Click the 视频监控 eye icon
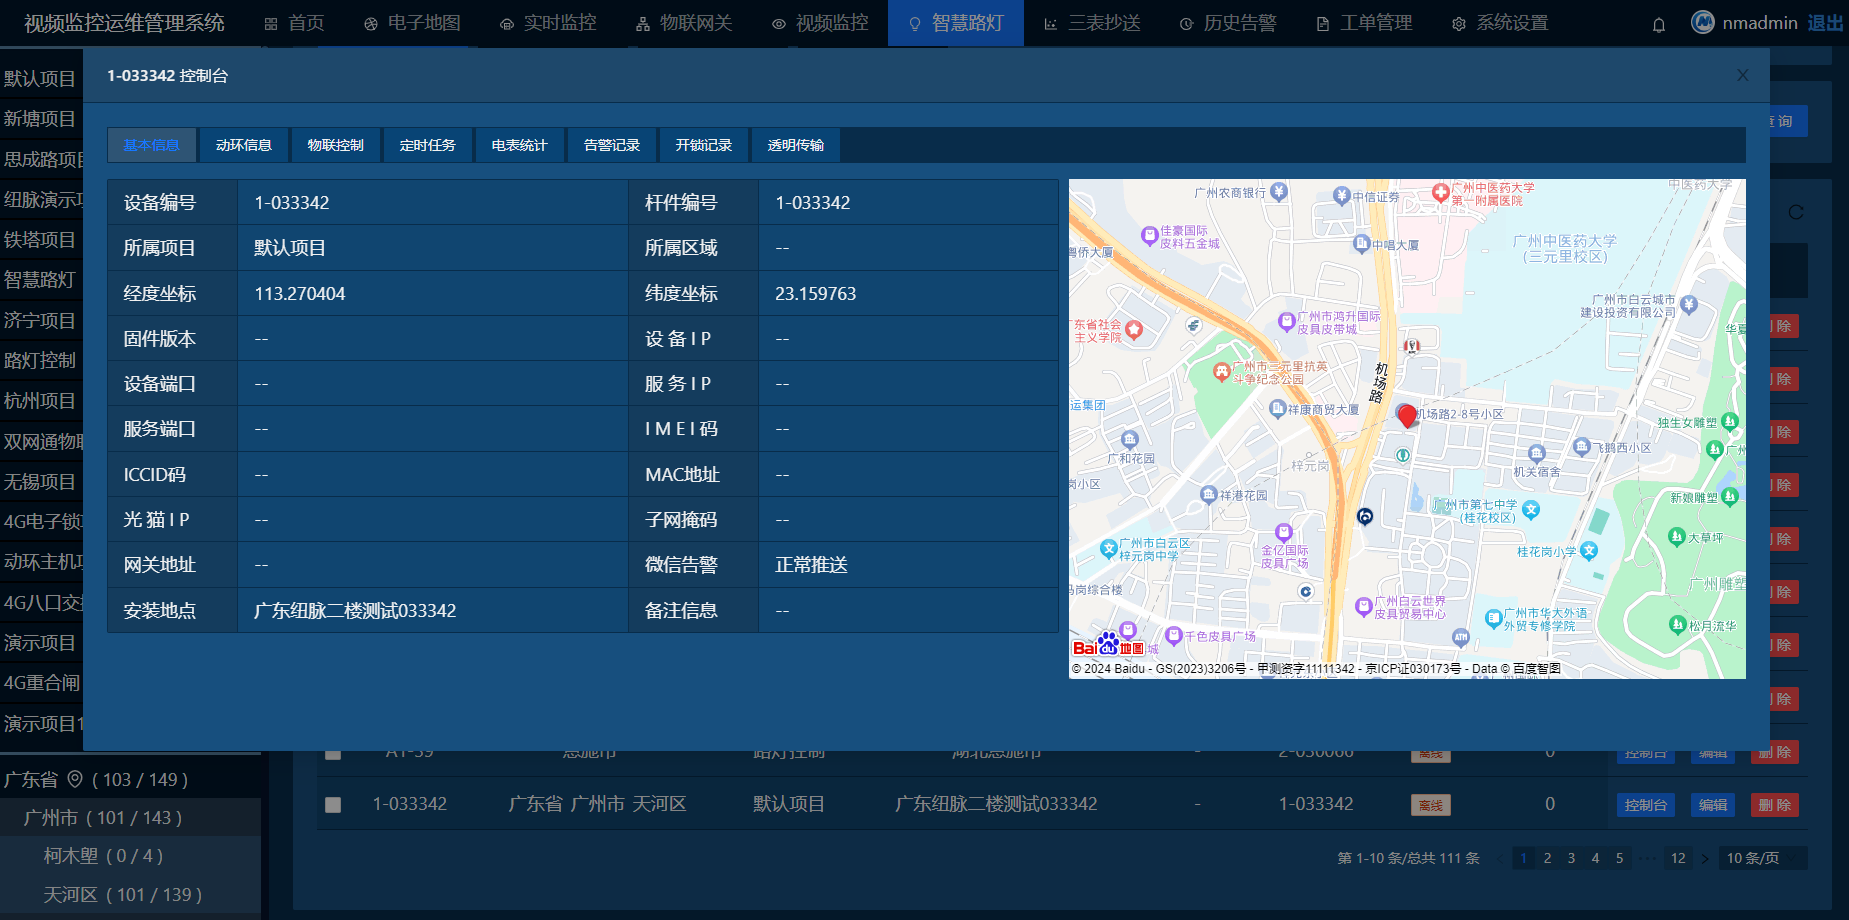The image size is (1849, 920). [x=779, y=24]
